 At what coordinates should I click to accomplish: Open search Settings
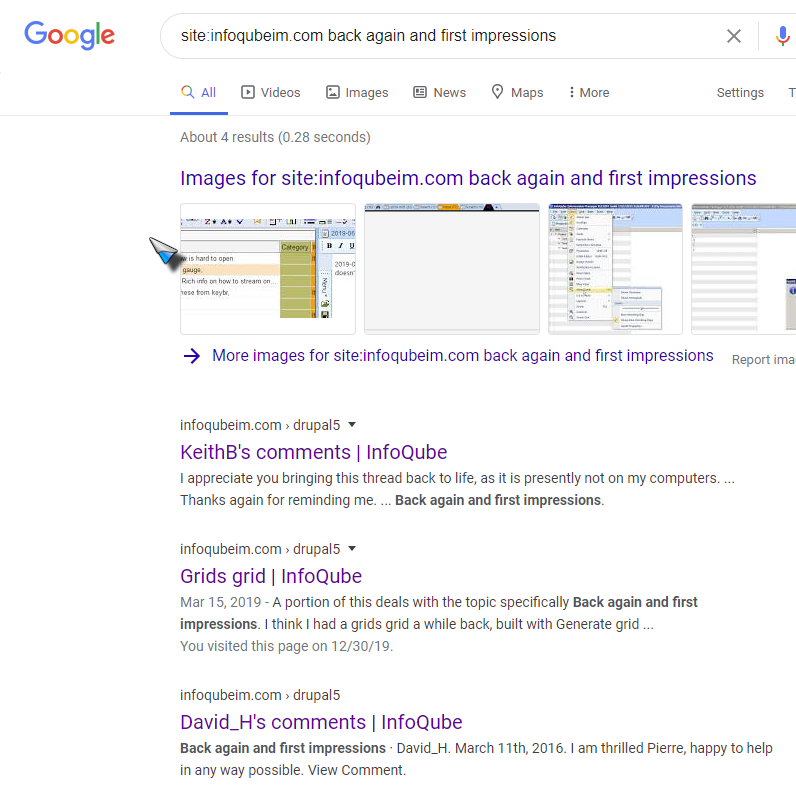point(740,92)
